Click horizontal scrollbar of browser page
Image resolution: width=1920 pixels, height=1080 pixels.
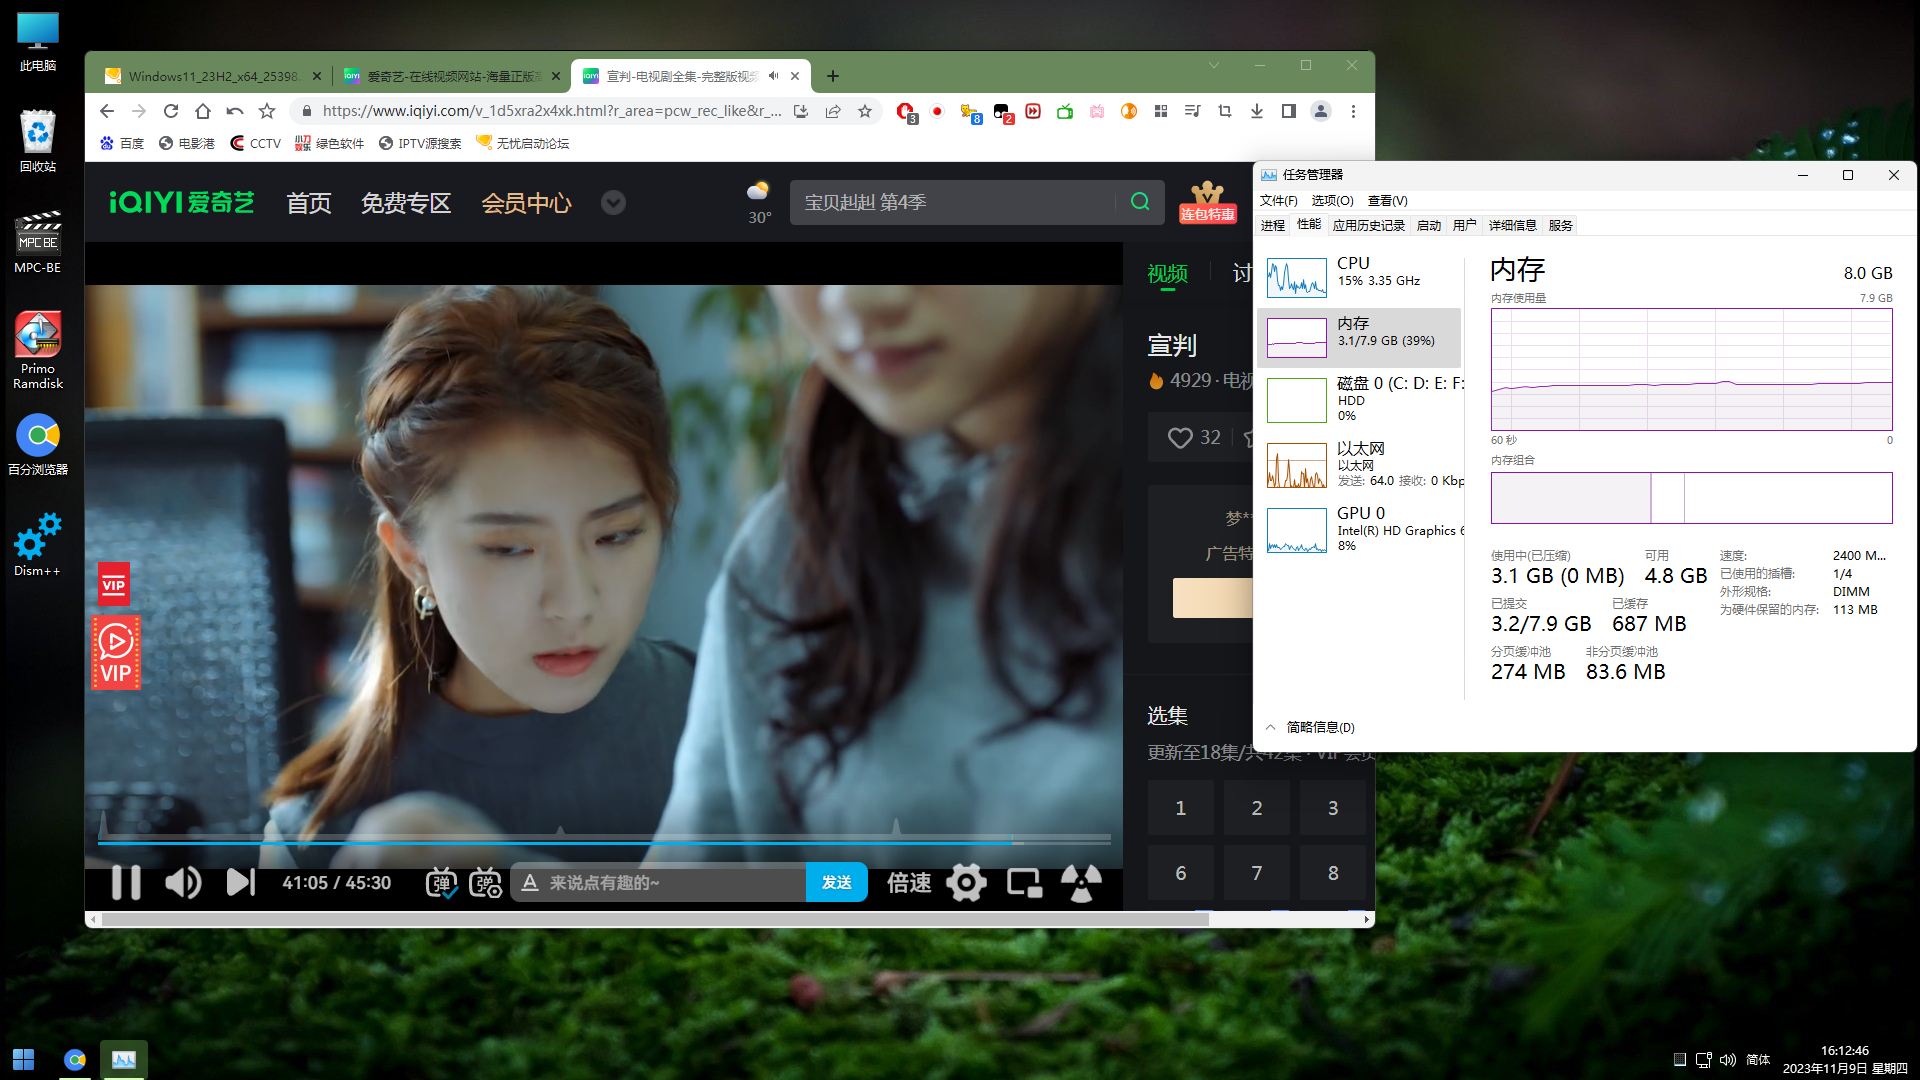[x=655, y=919]
